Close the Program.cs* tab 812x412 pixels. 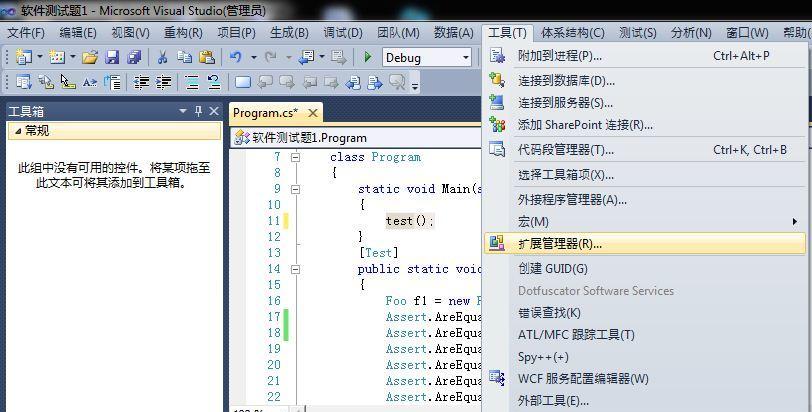tap(312, 113)
